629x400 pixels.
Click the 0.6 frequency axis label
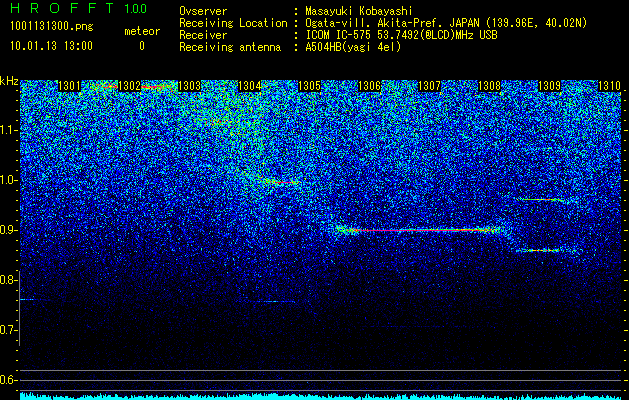(x=8, y=380)
